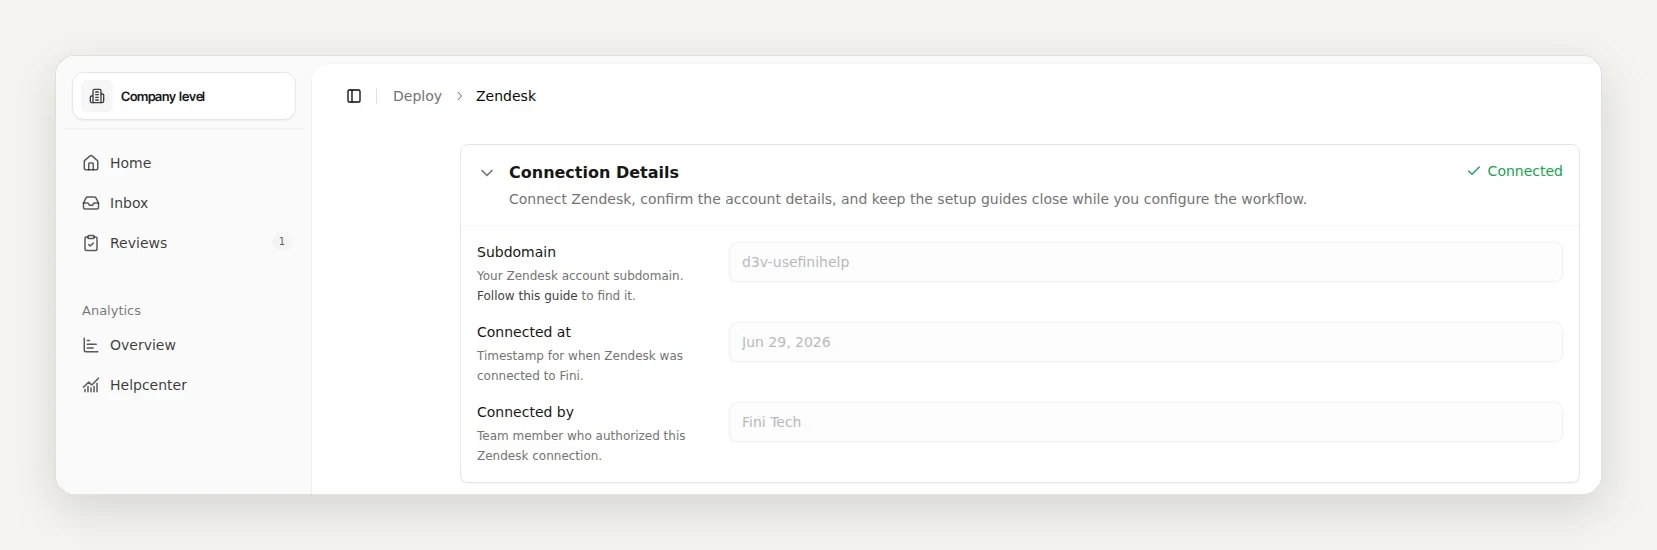The image size is (1657, 550).
Task: Click the Connected by label
Action: tap(525, 412)
